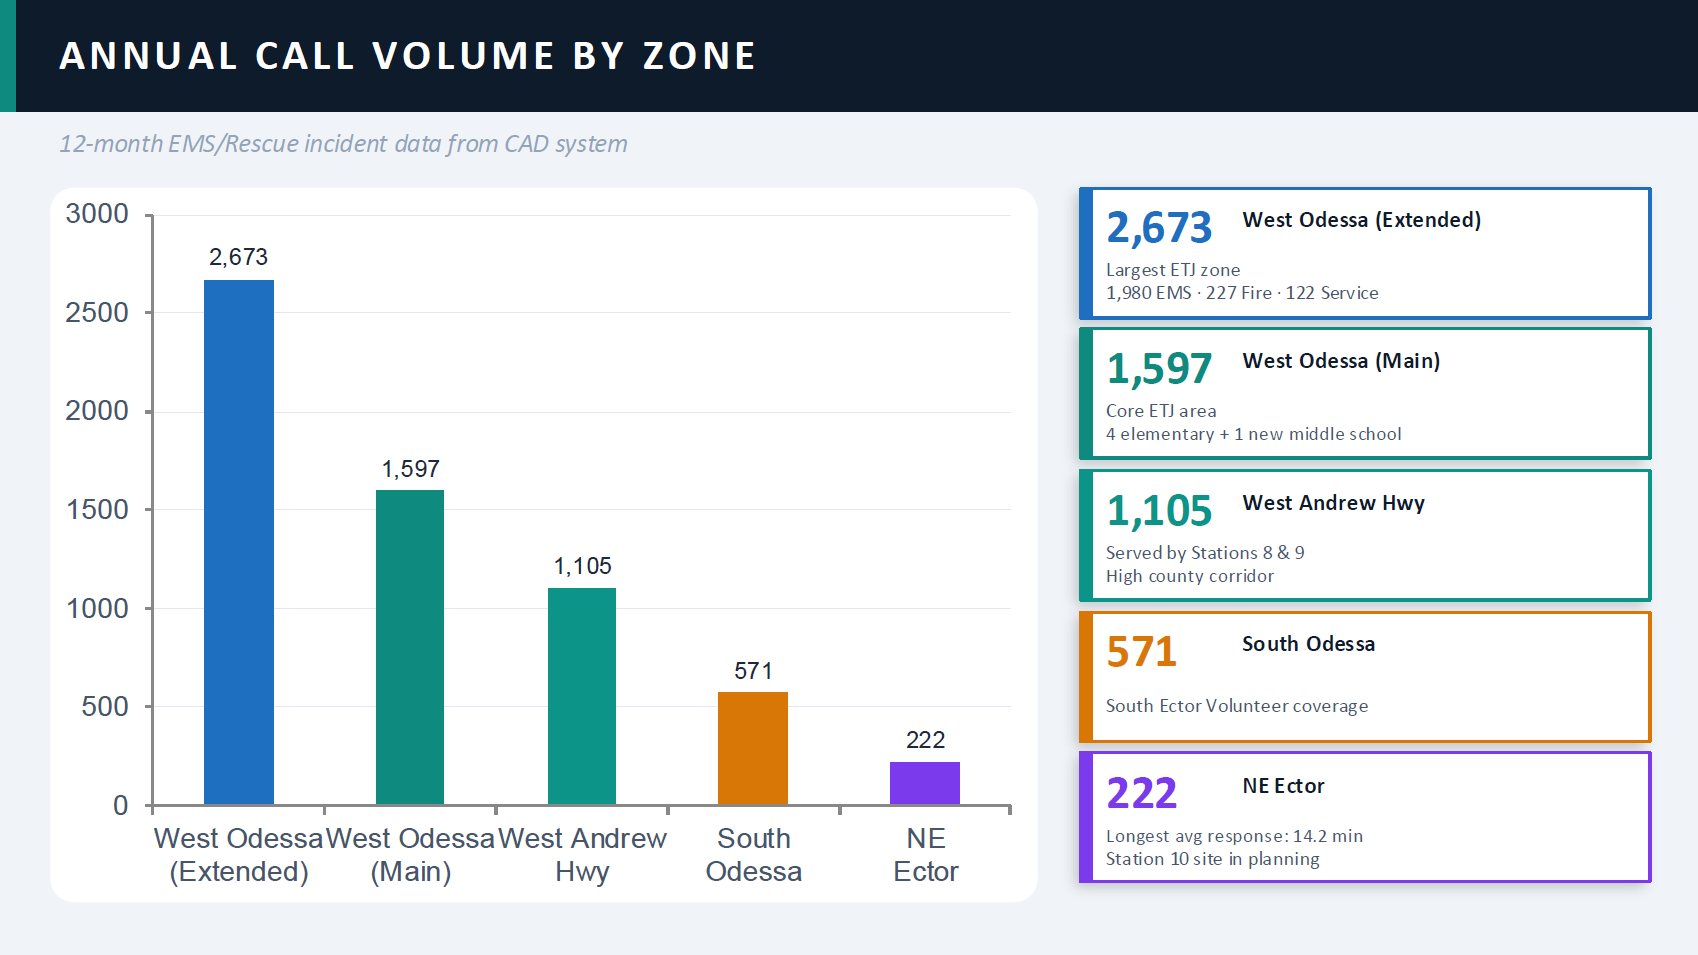Click the South Odessa x-axis category label
1698x955 pixels.
point(753,855)
